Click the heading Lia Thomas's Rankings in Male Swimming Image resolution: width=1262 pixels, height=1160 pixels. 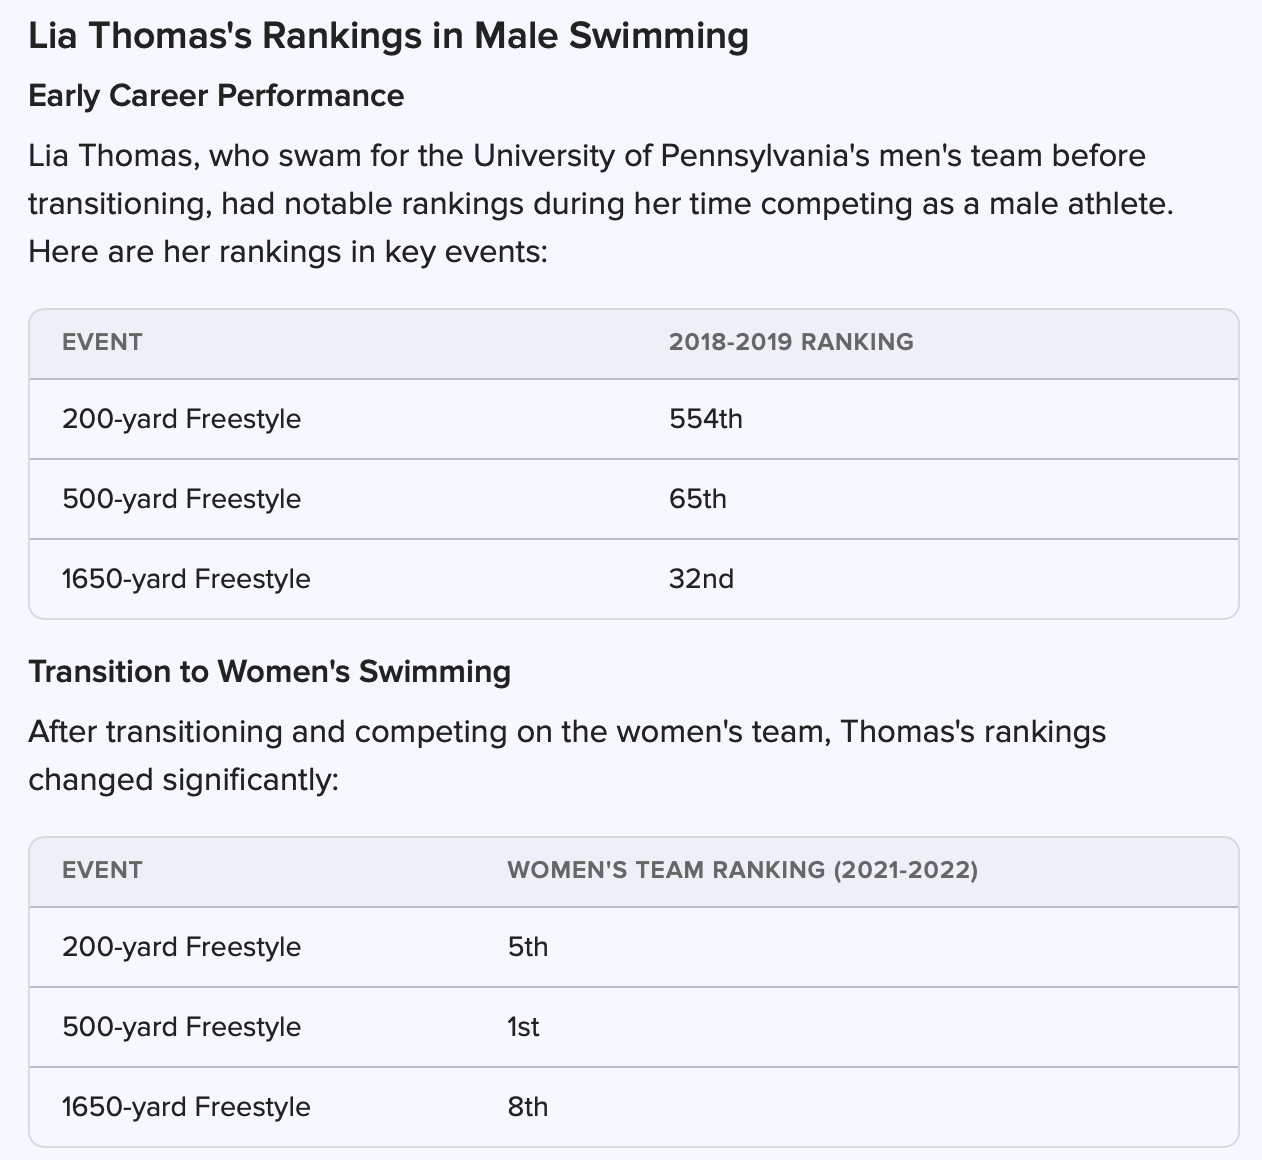pos(388,37)
